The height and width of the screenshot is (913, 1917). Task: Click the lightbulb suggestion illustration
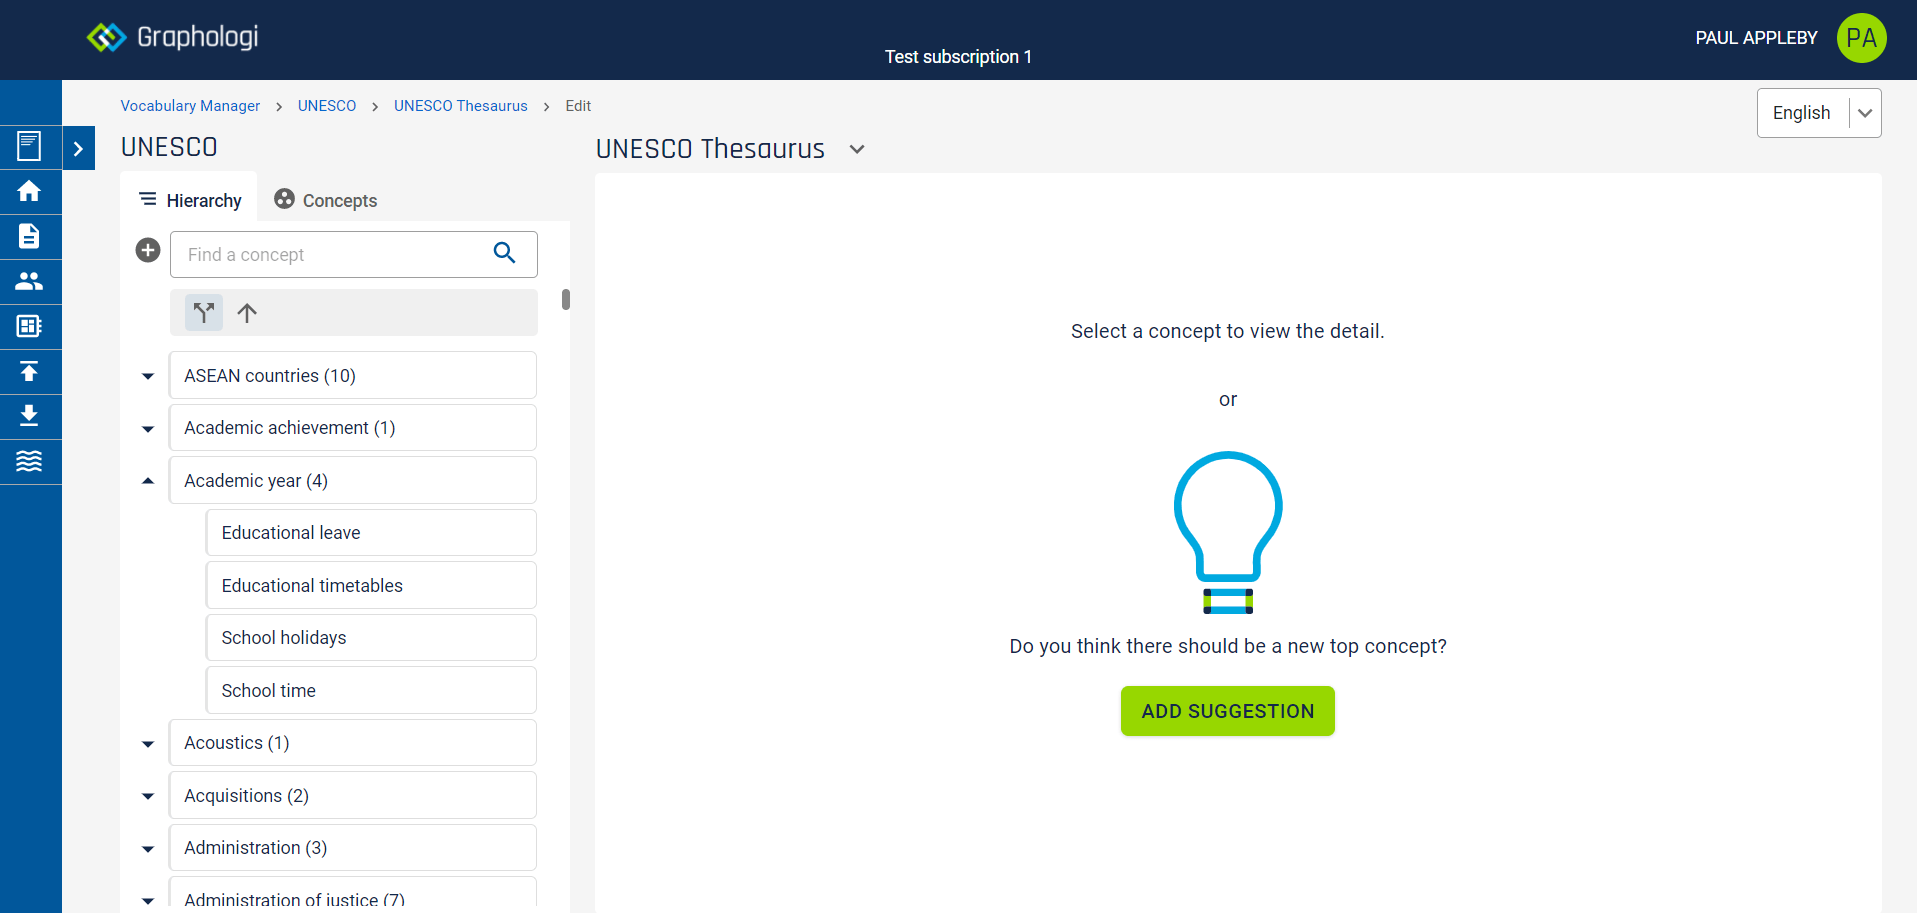click(x=1228, y=532)
